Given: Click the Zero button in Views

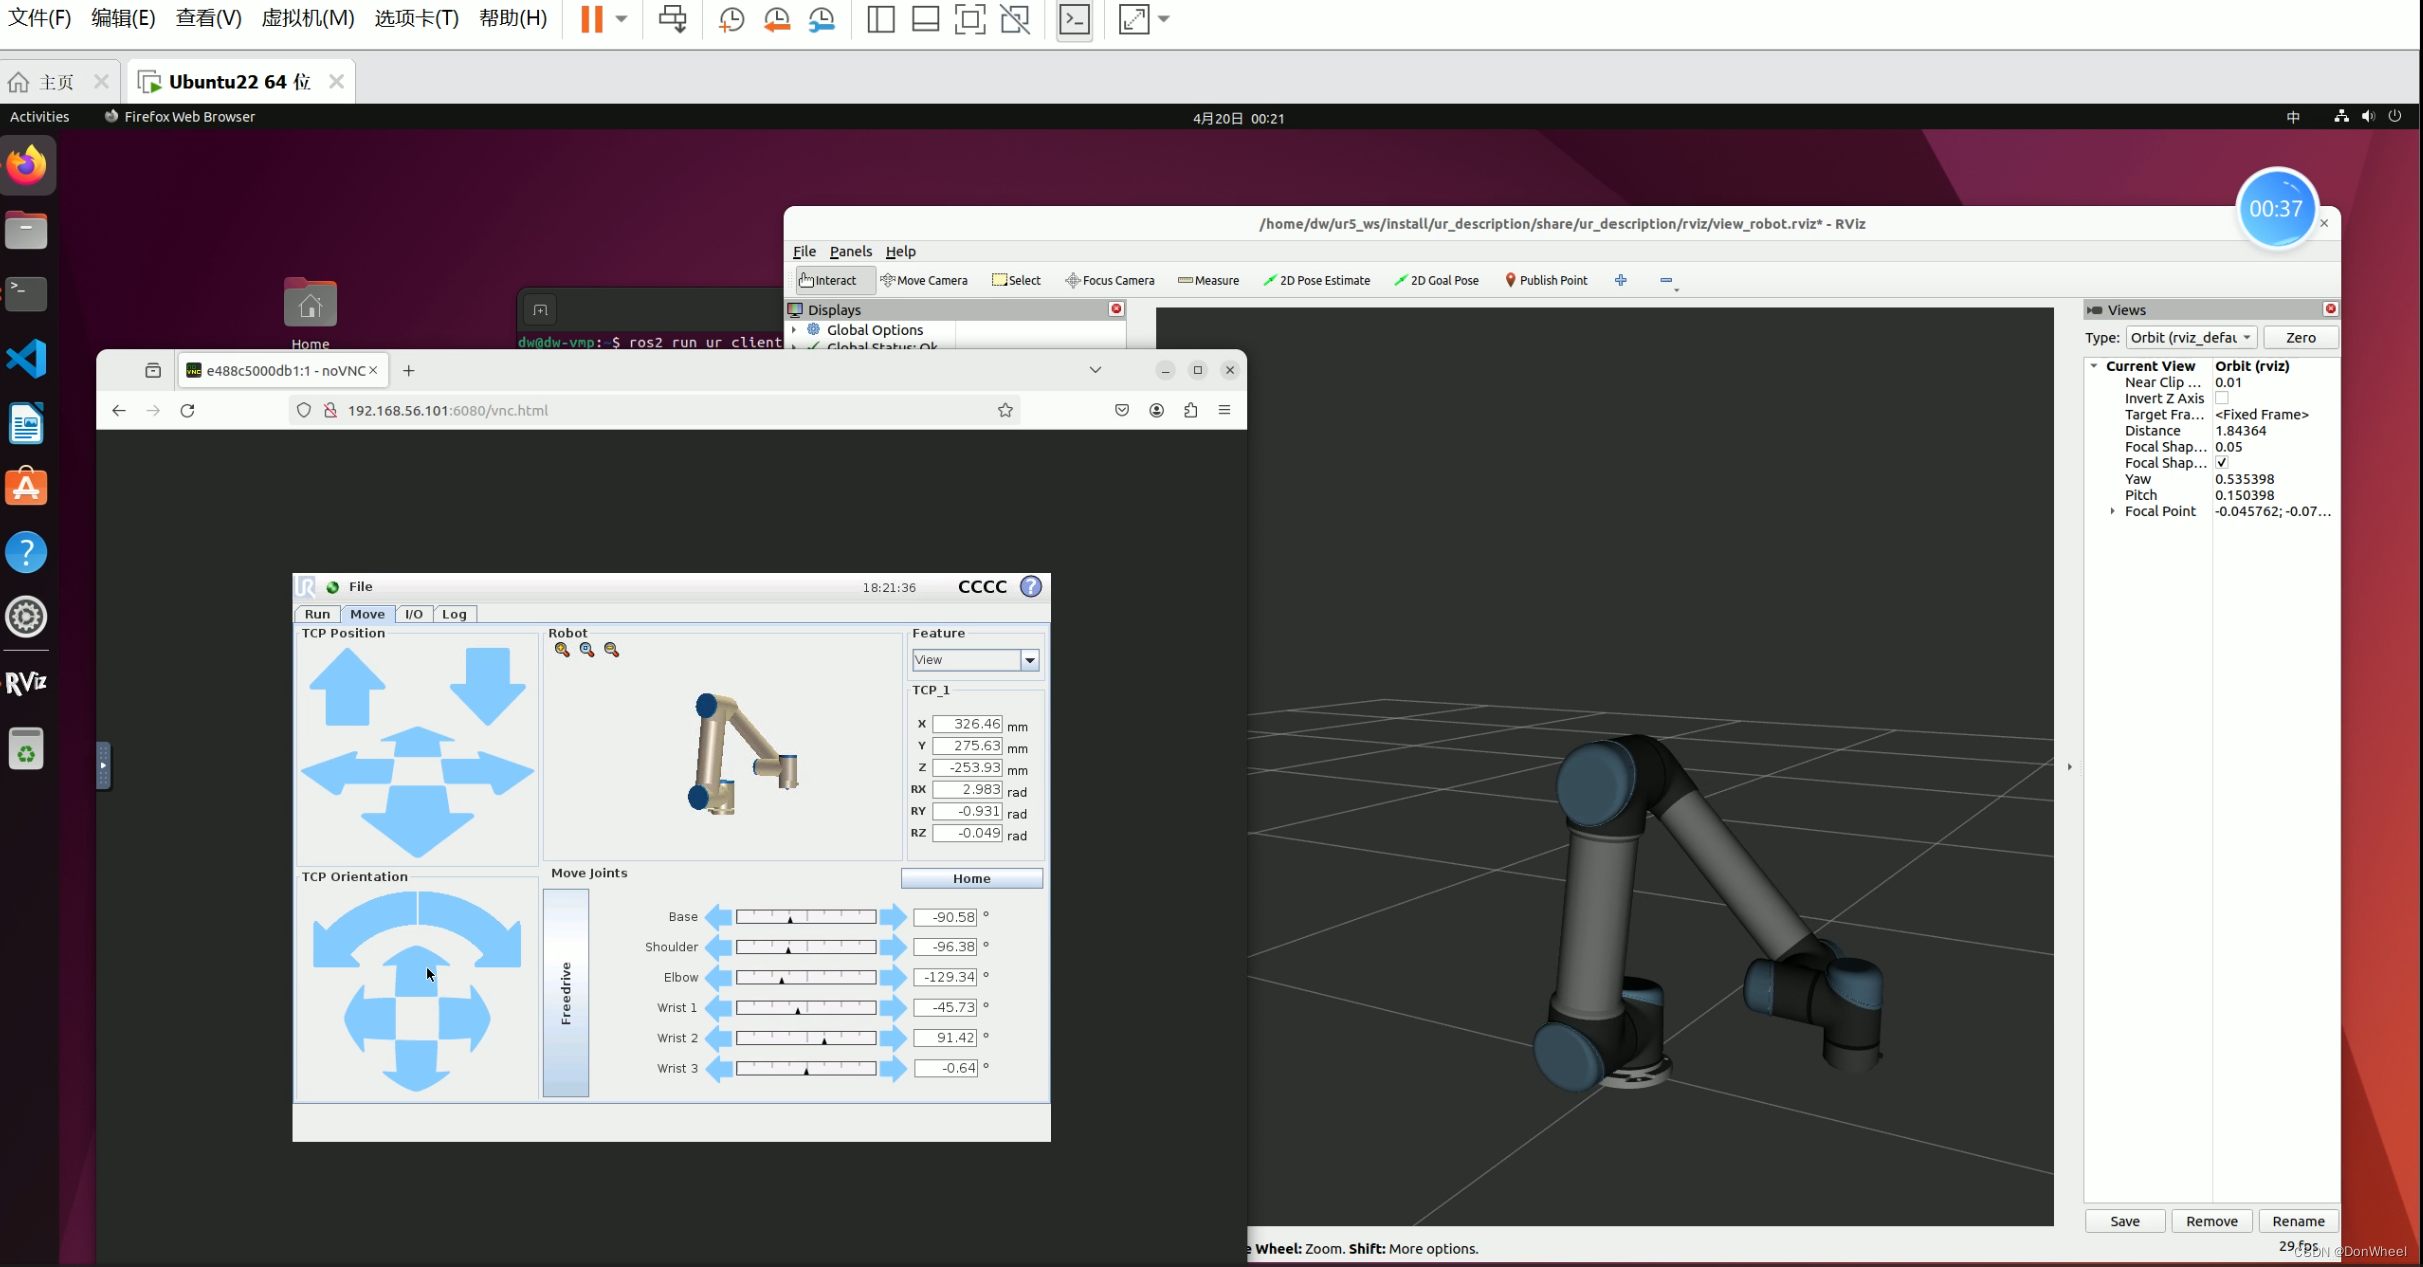Looking at the screenshot, I should 2300,338.
